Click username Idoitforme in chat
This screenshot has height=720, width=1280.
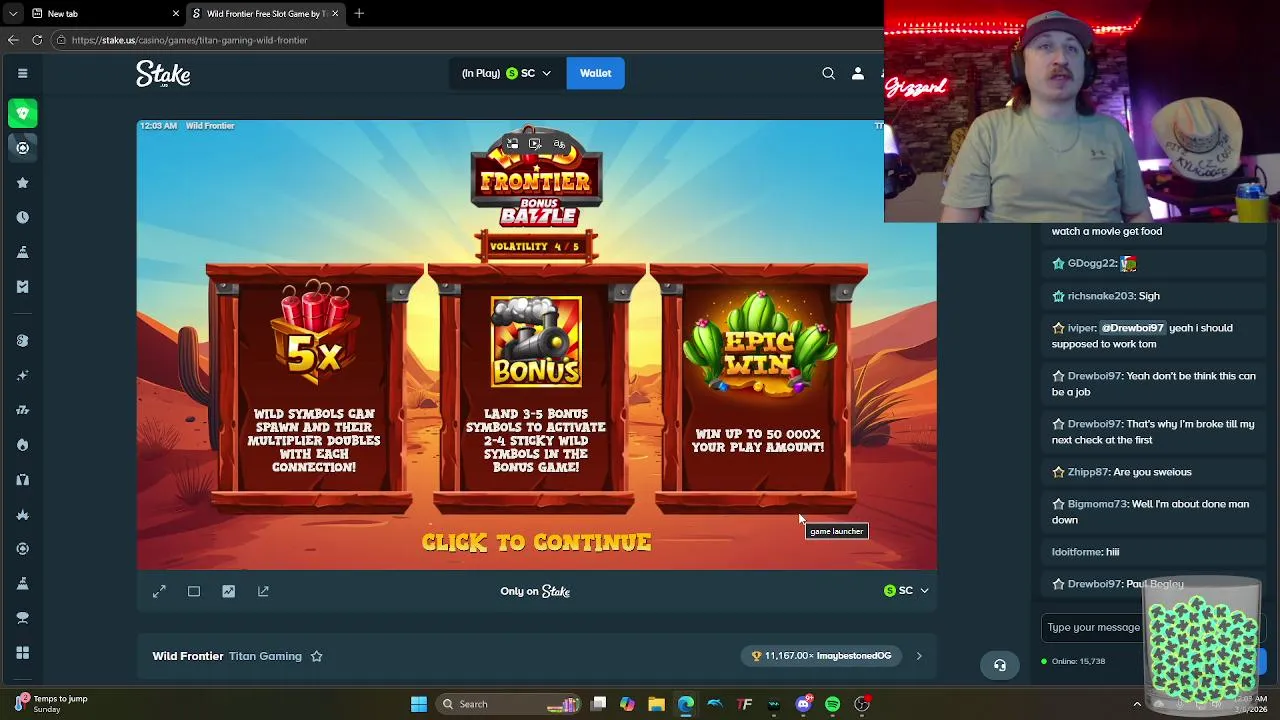[1076, 552]
